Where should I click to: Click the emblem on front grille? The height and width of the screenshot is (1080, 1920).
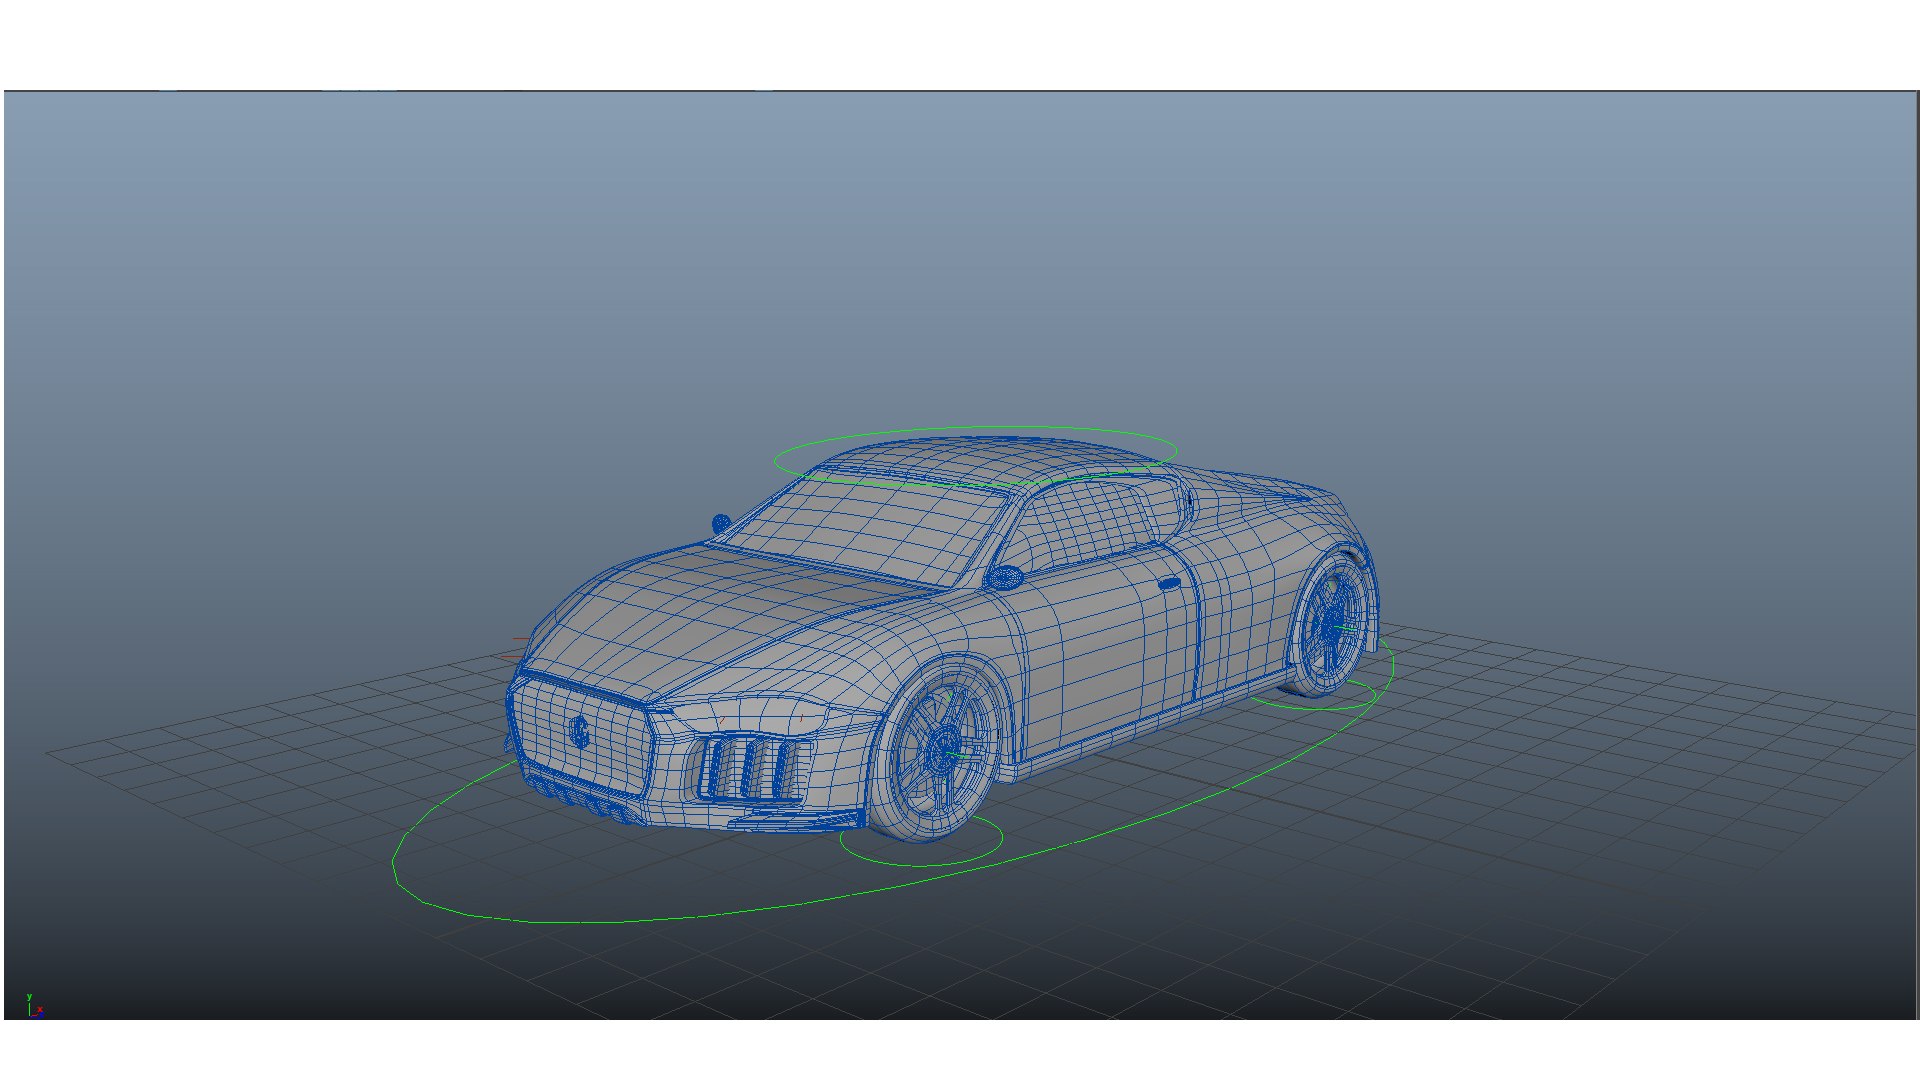[579, 731]
